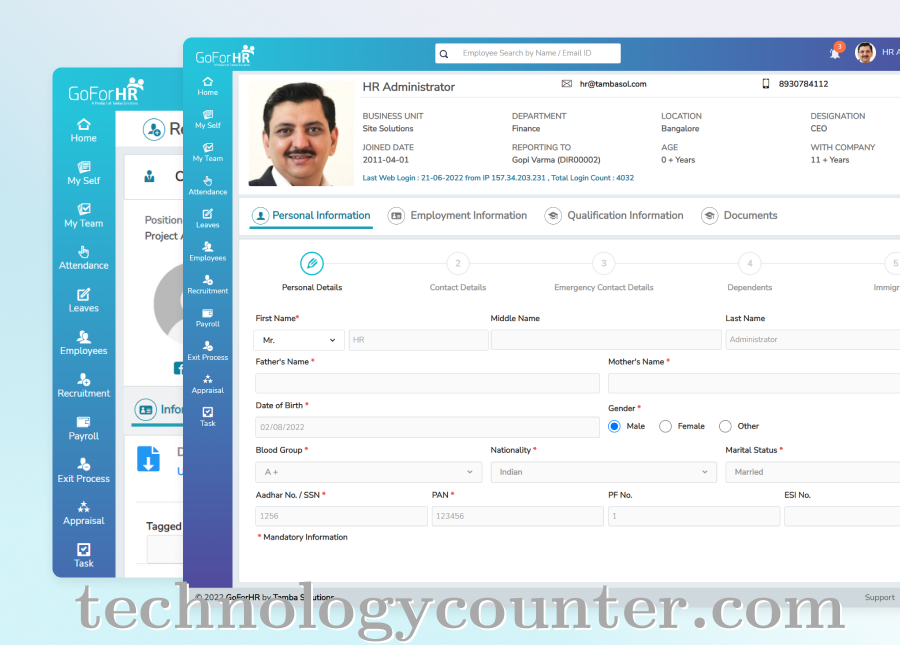
Task: Click the Middle Name input field
Action: pyautogui.click(x=606, y=340)
